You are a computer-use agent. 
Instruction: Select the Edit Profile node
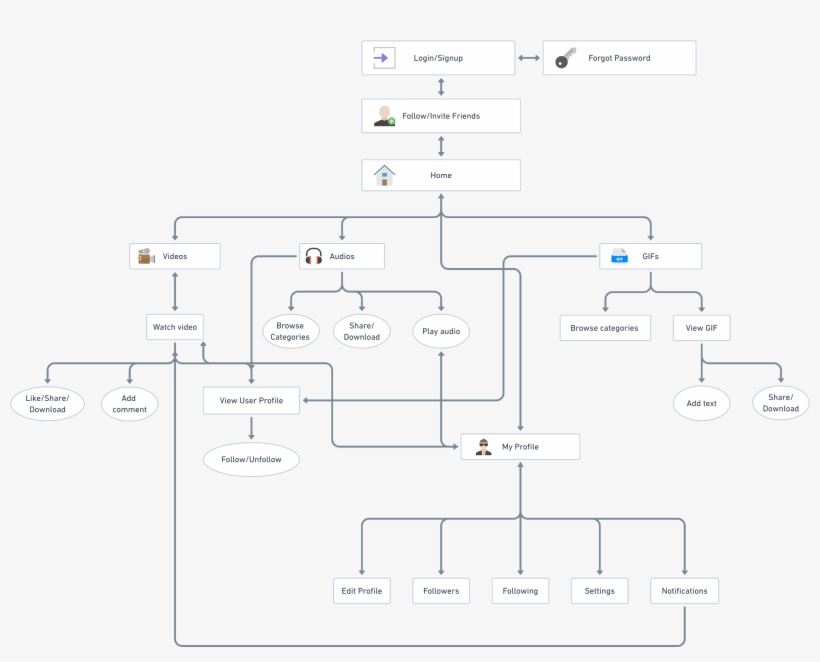click(361, 590)
